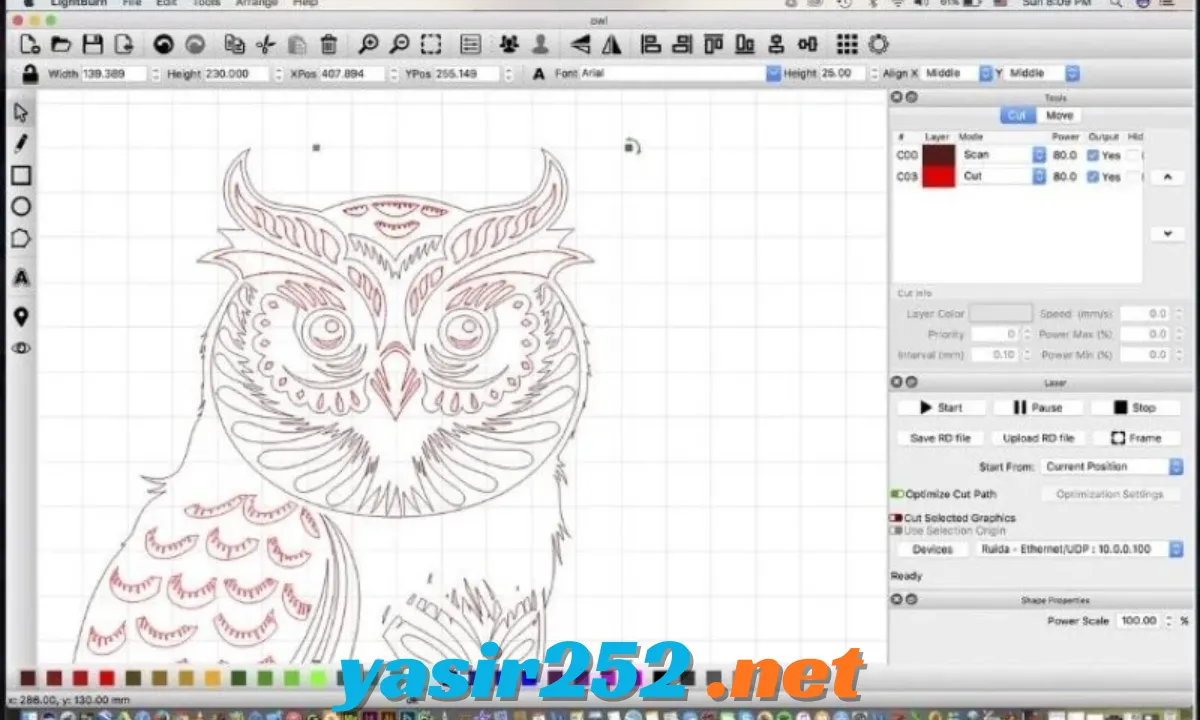Open the grid array tool
The image size is (1200, 720).
pos(847,44)
